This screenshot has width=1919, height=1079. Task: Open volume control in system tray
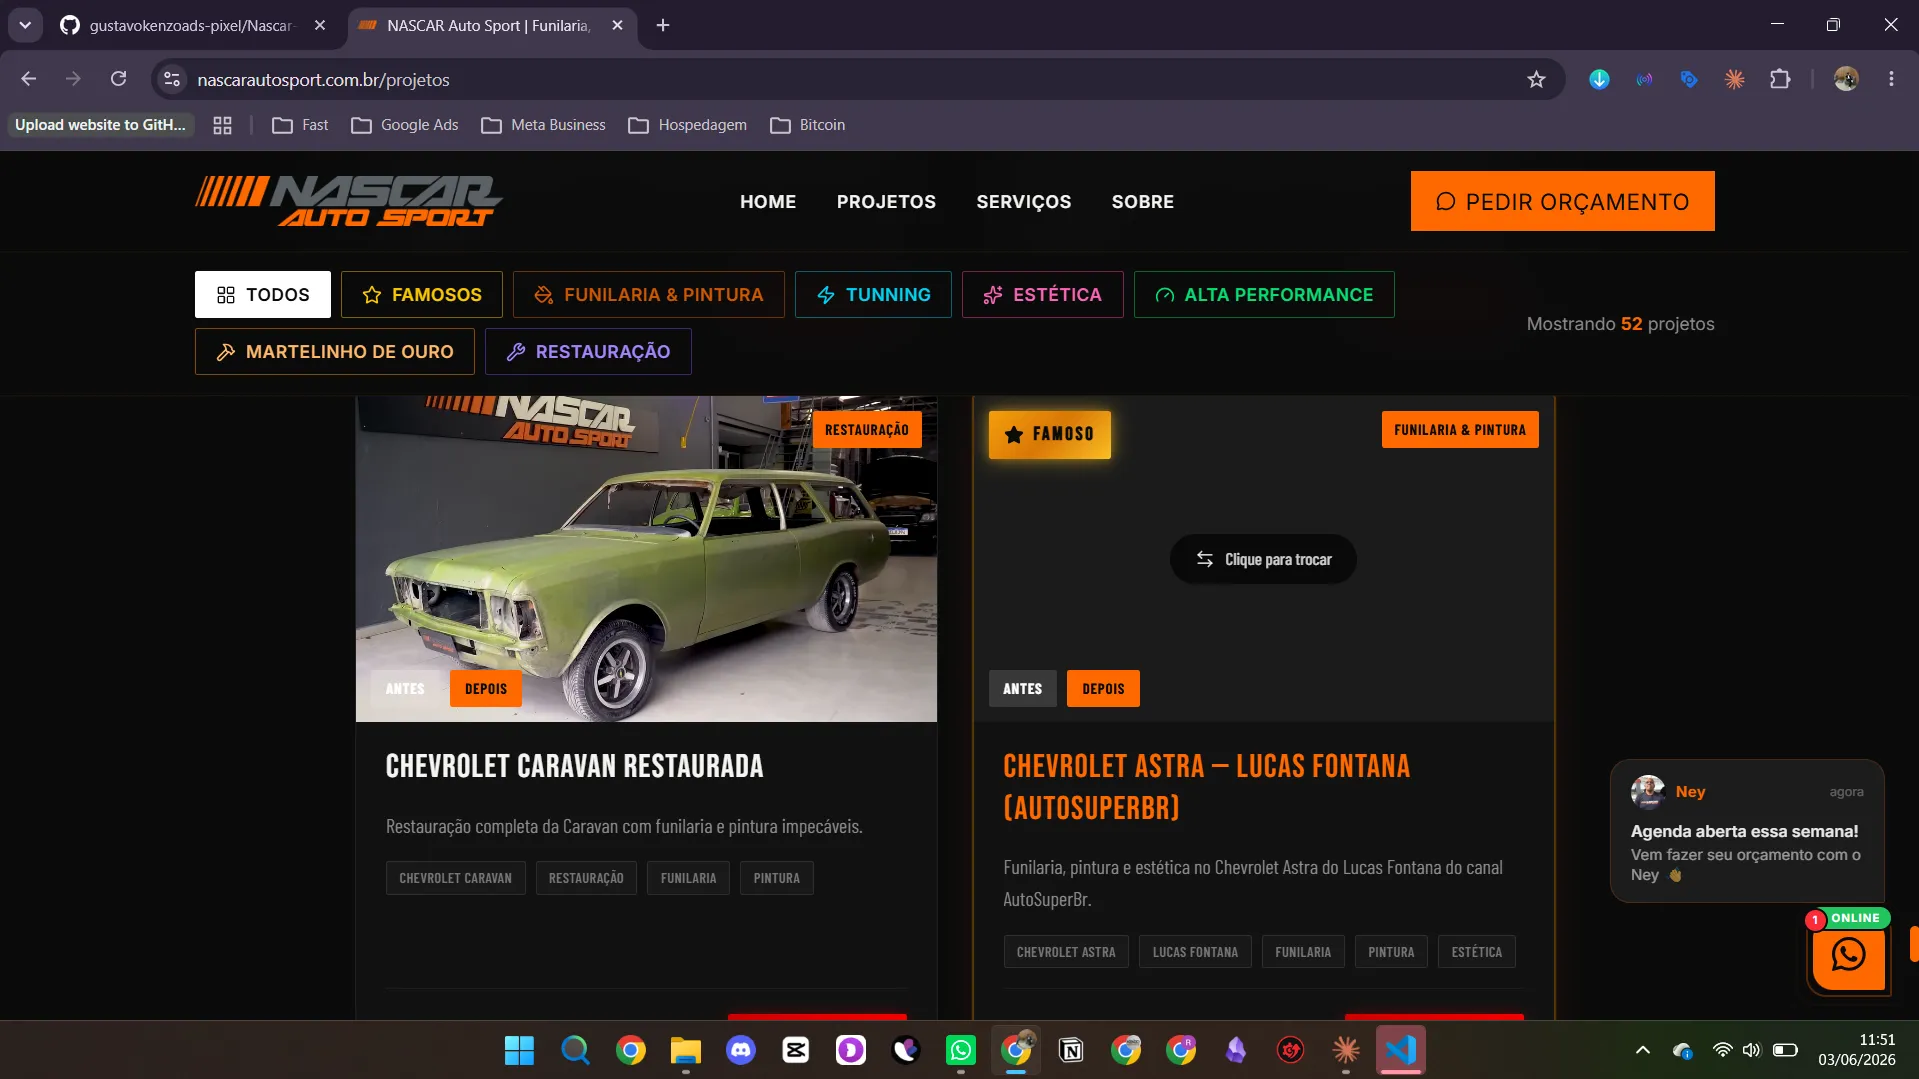tap(1751, 1050)
